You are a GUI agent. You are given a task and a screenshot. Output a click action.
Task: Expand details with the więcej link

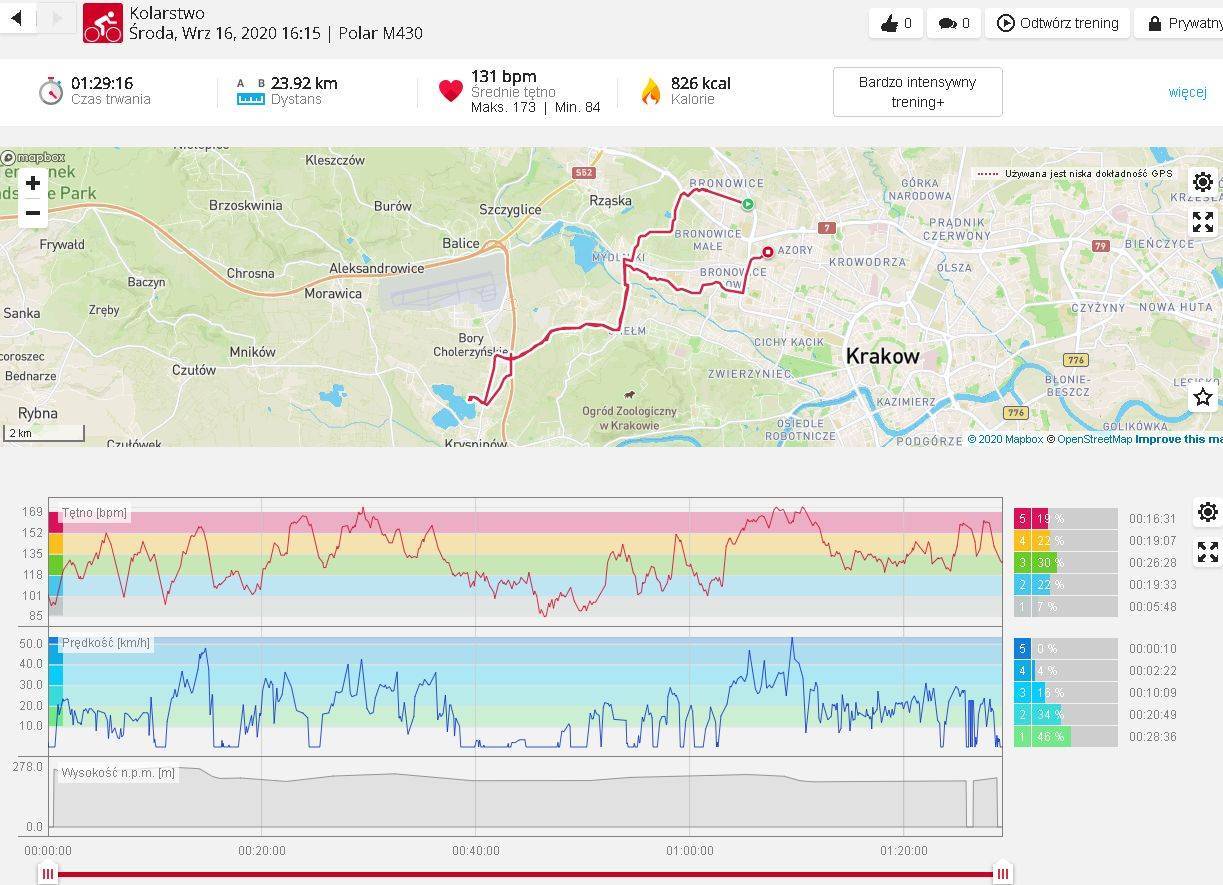coord(1187,92)
